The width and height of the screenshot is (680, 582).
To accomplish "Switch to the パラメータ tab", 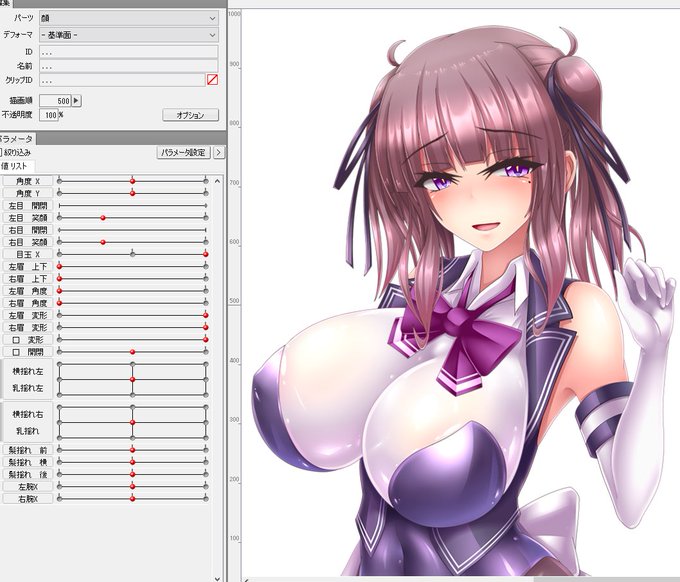I will (17, 139).
